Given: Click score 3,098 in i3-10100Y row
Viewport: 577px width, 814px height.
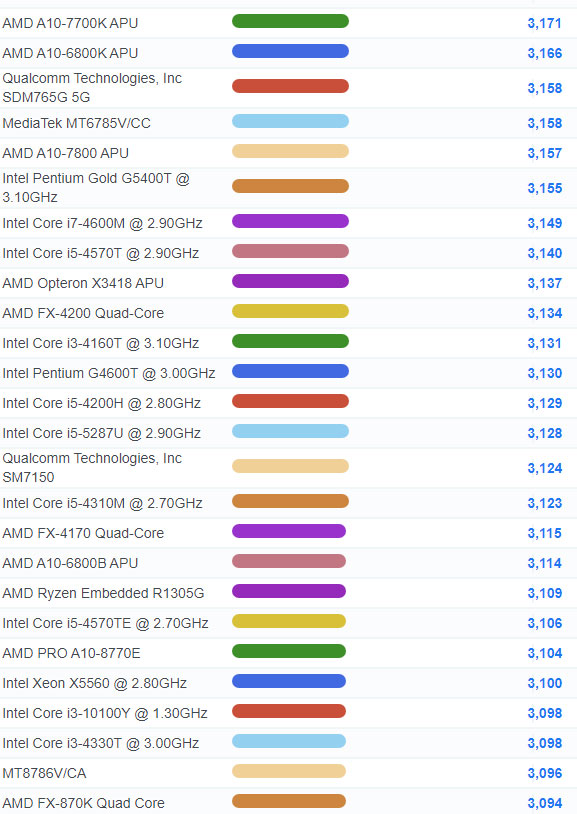Looking at the screenshot, I should click(544, 714).
